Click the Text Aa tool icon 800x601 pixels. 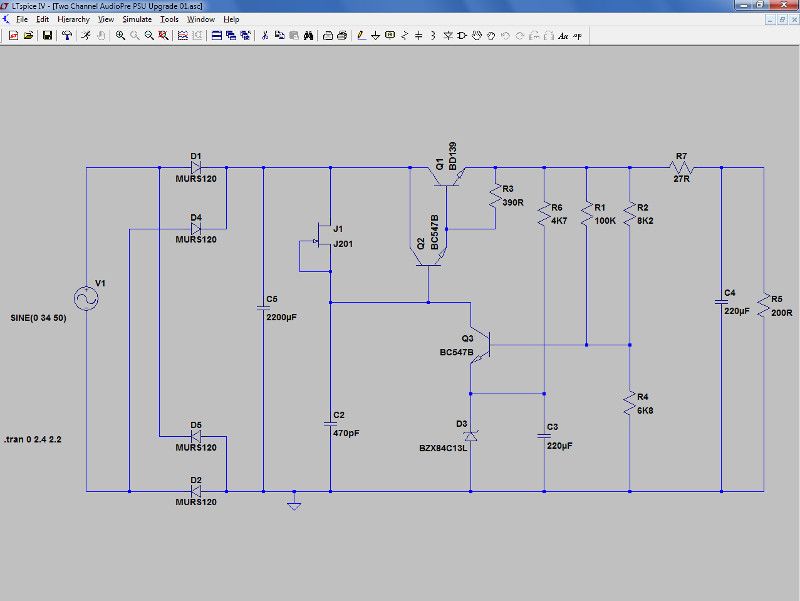pos(563,36)
